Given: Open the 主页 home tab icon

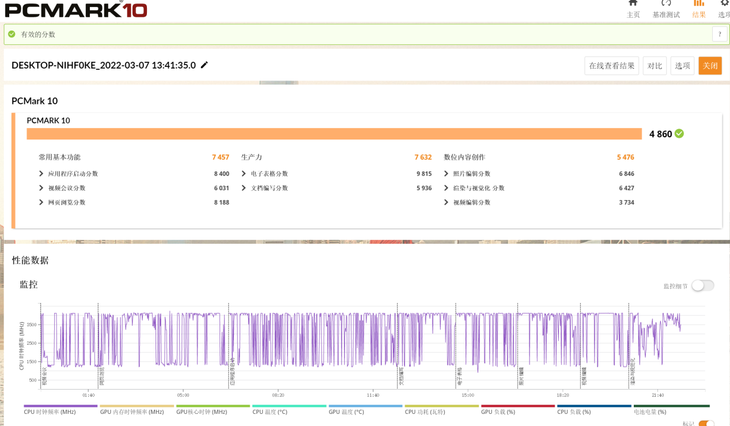Looking at the screenshot, I should (x=633, y=4).
